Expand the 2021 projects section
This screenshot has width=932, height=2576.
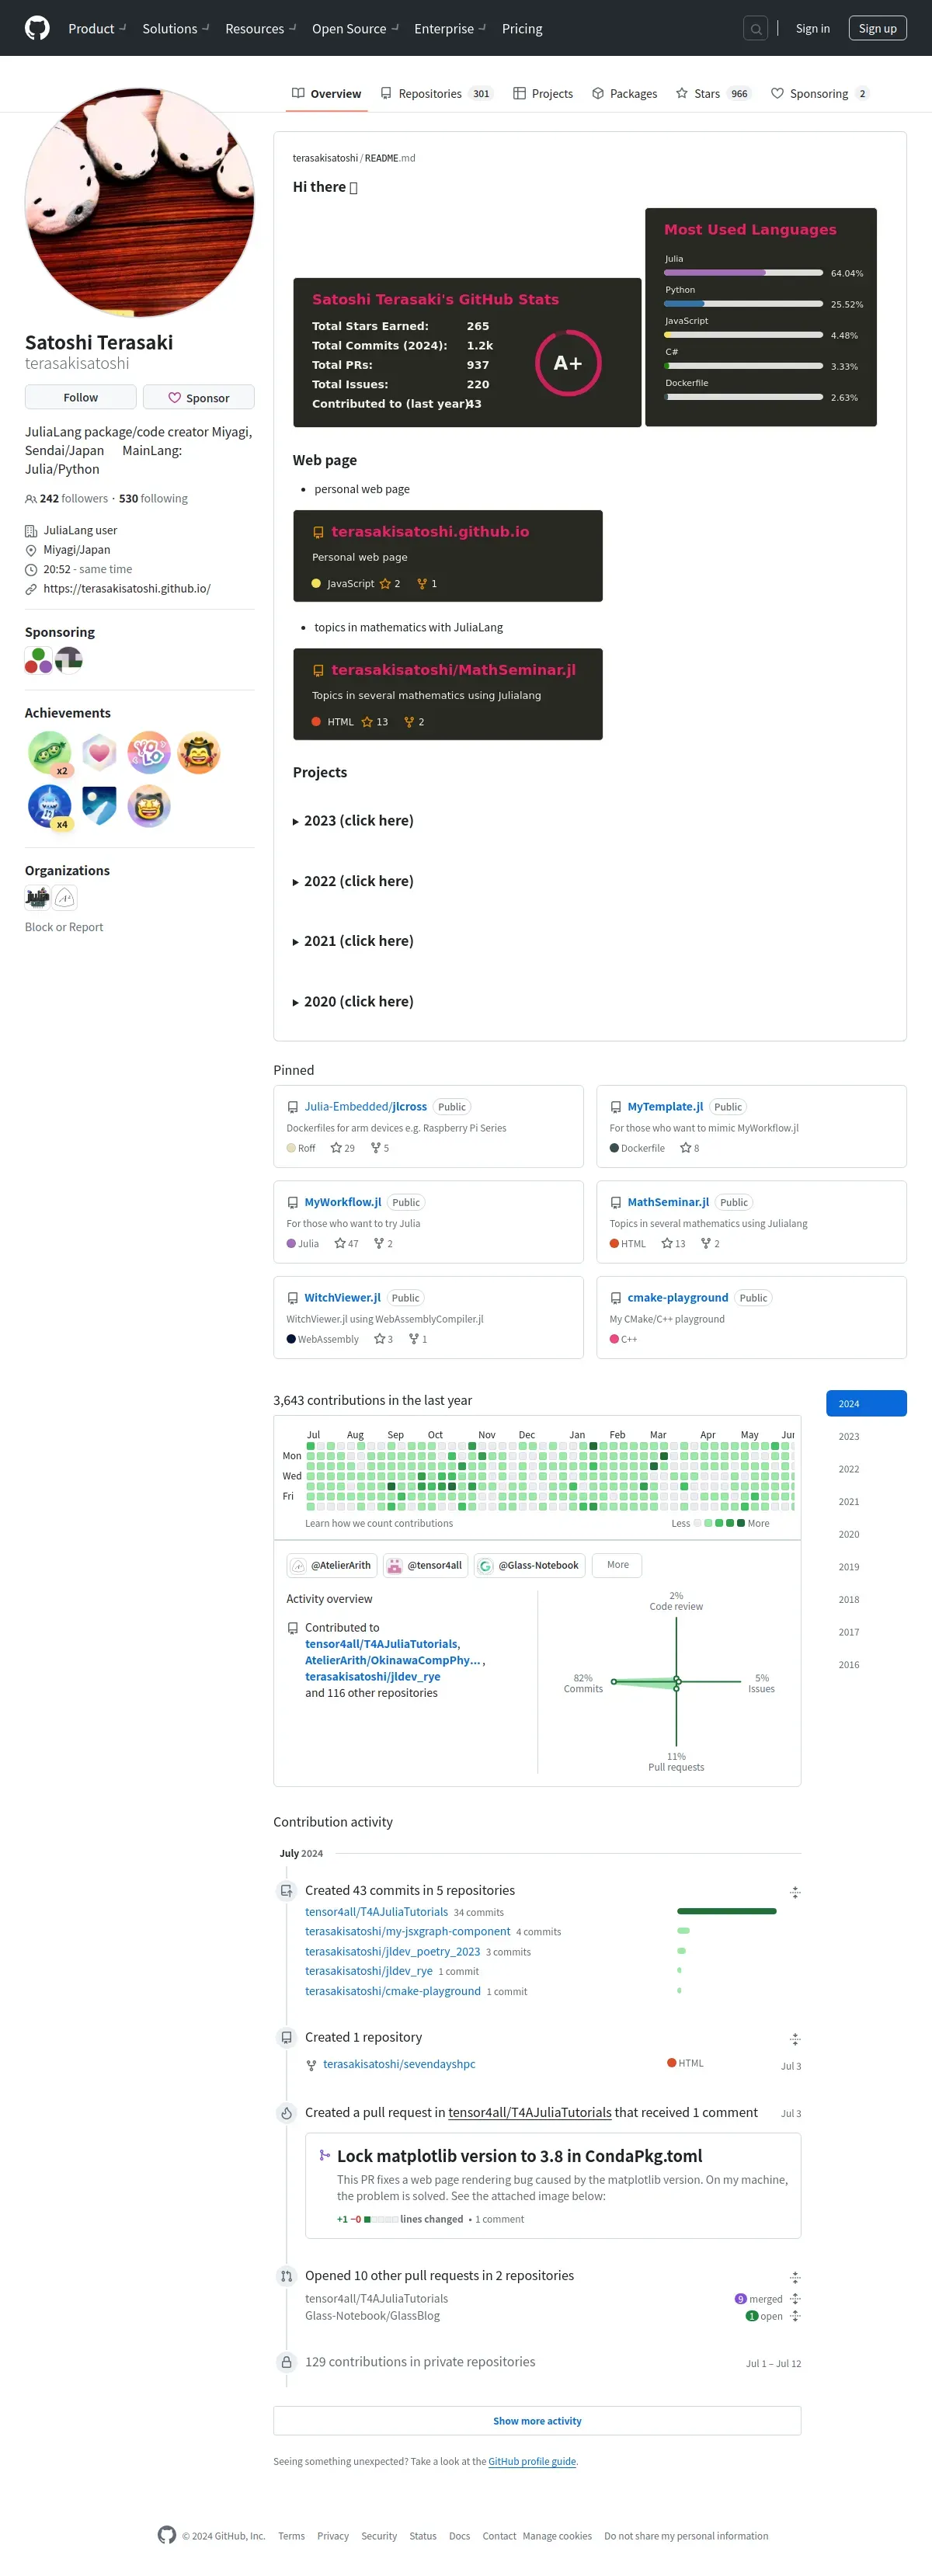353,941
